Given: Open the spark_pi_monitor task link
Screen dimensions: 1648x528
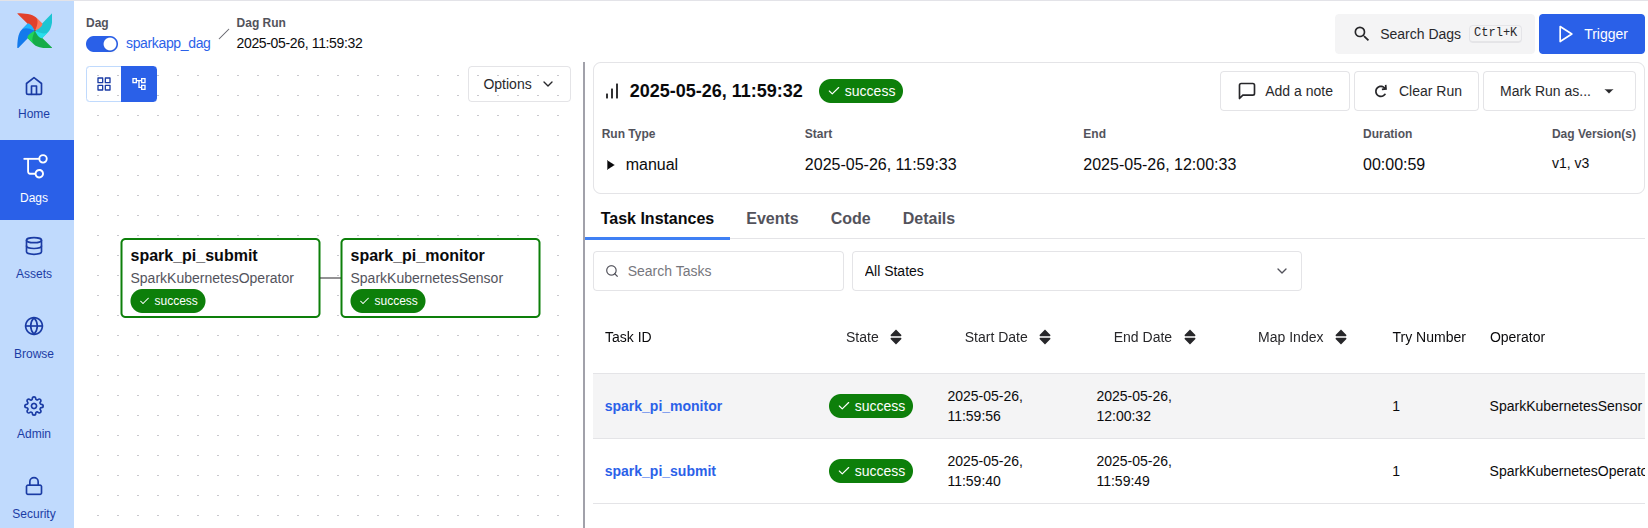Looking at the screenshot, I should pos(663,406).
